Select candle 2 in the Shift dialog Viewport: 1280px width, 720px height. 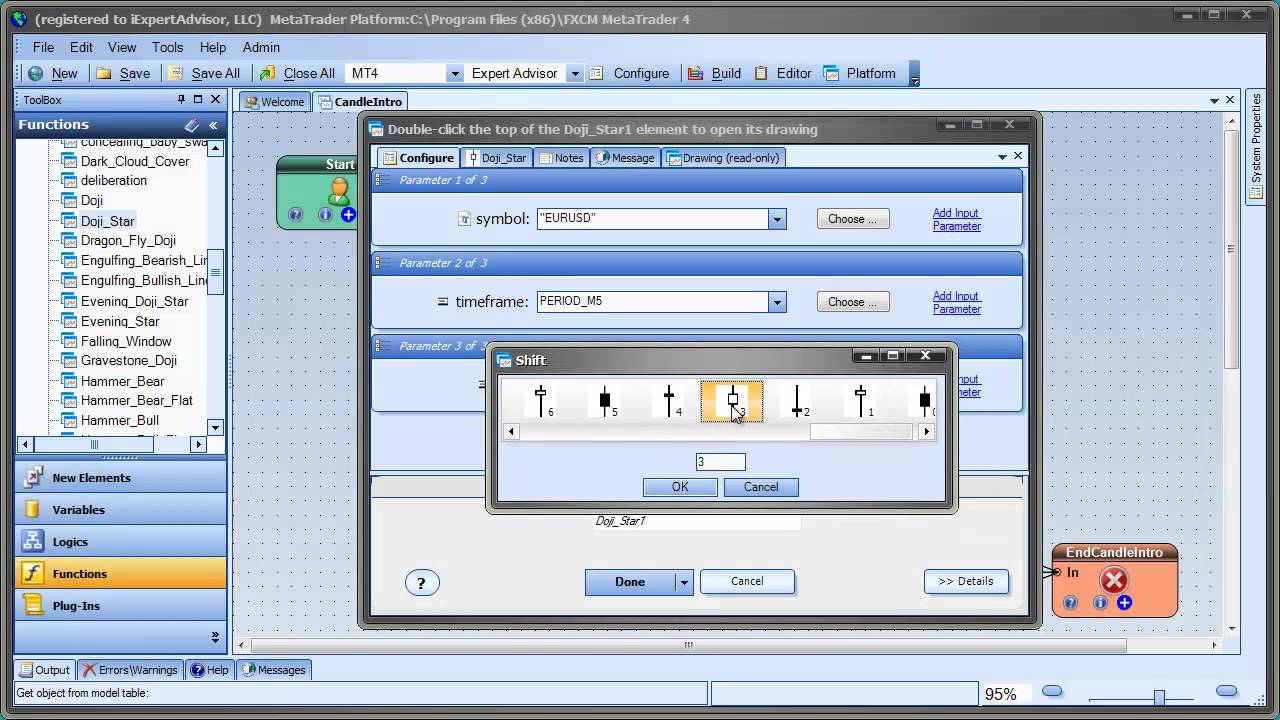point(798,401)
